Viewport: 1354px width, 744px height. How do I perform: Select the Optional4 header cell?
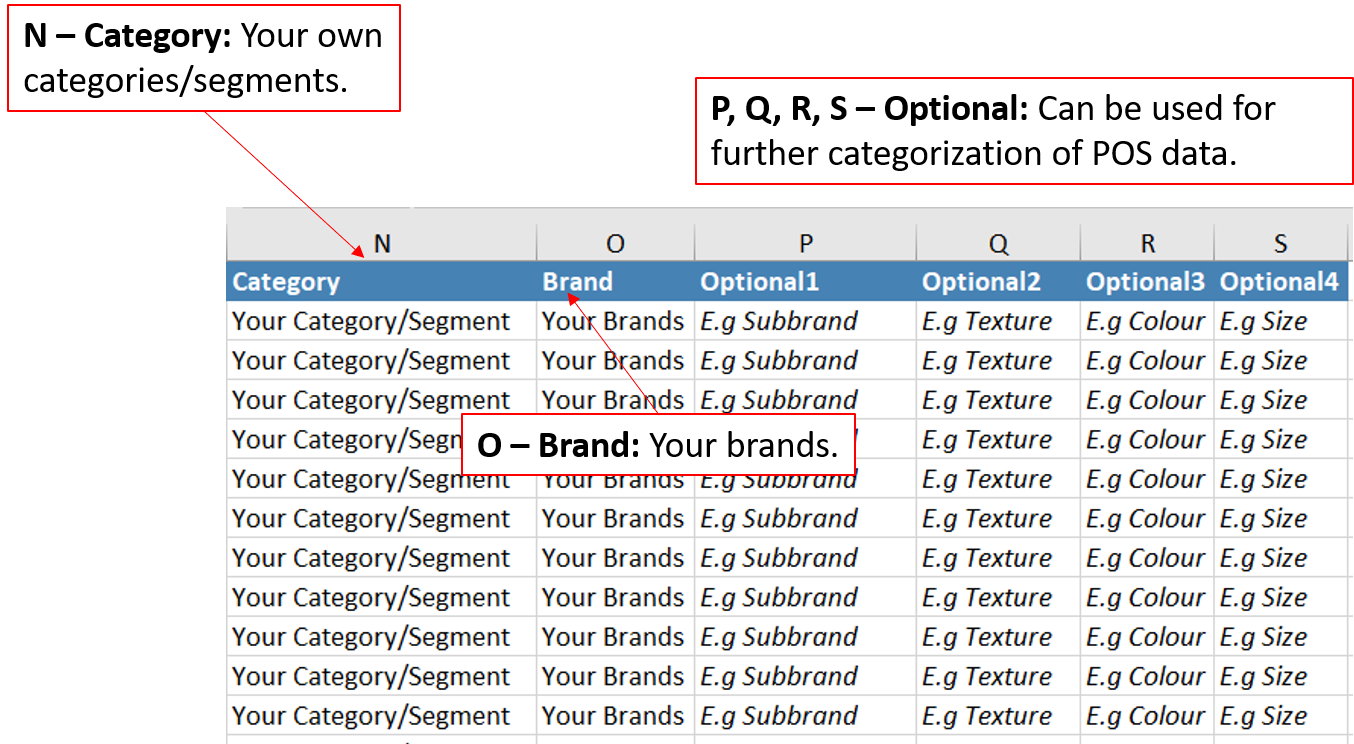click(x=1281, y=282)
